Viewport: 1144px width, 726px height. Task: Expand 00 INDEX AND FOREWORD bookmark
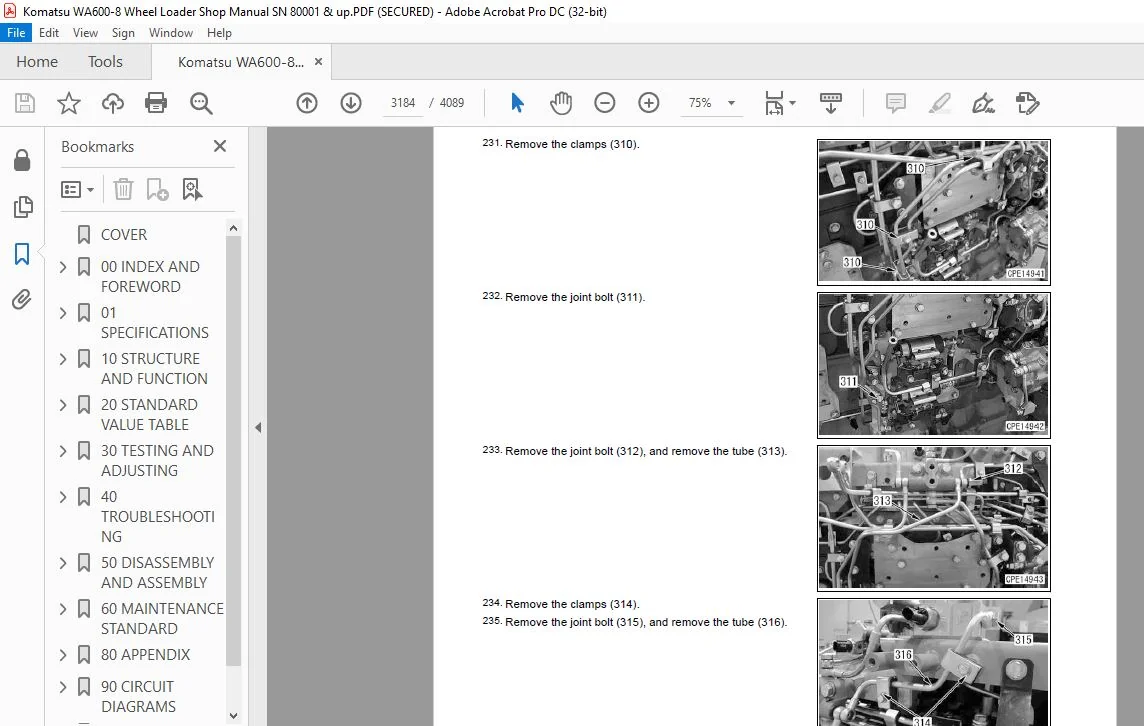tap(63, 267)
